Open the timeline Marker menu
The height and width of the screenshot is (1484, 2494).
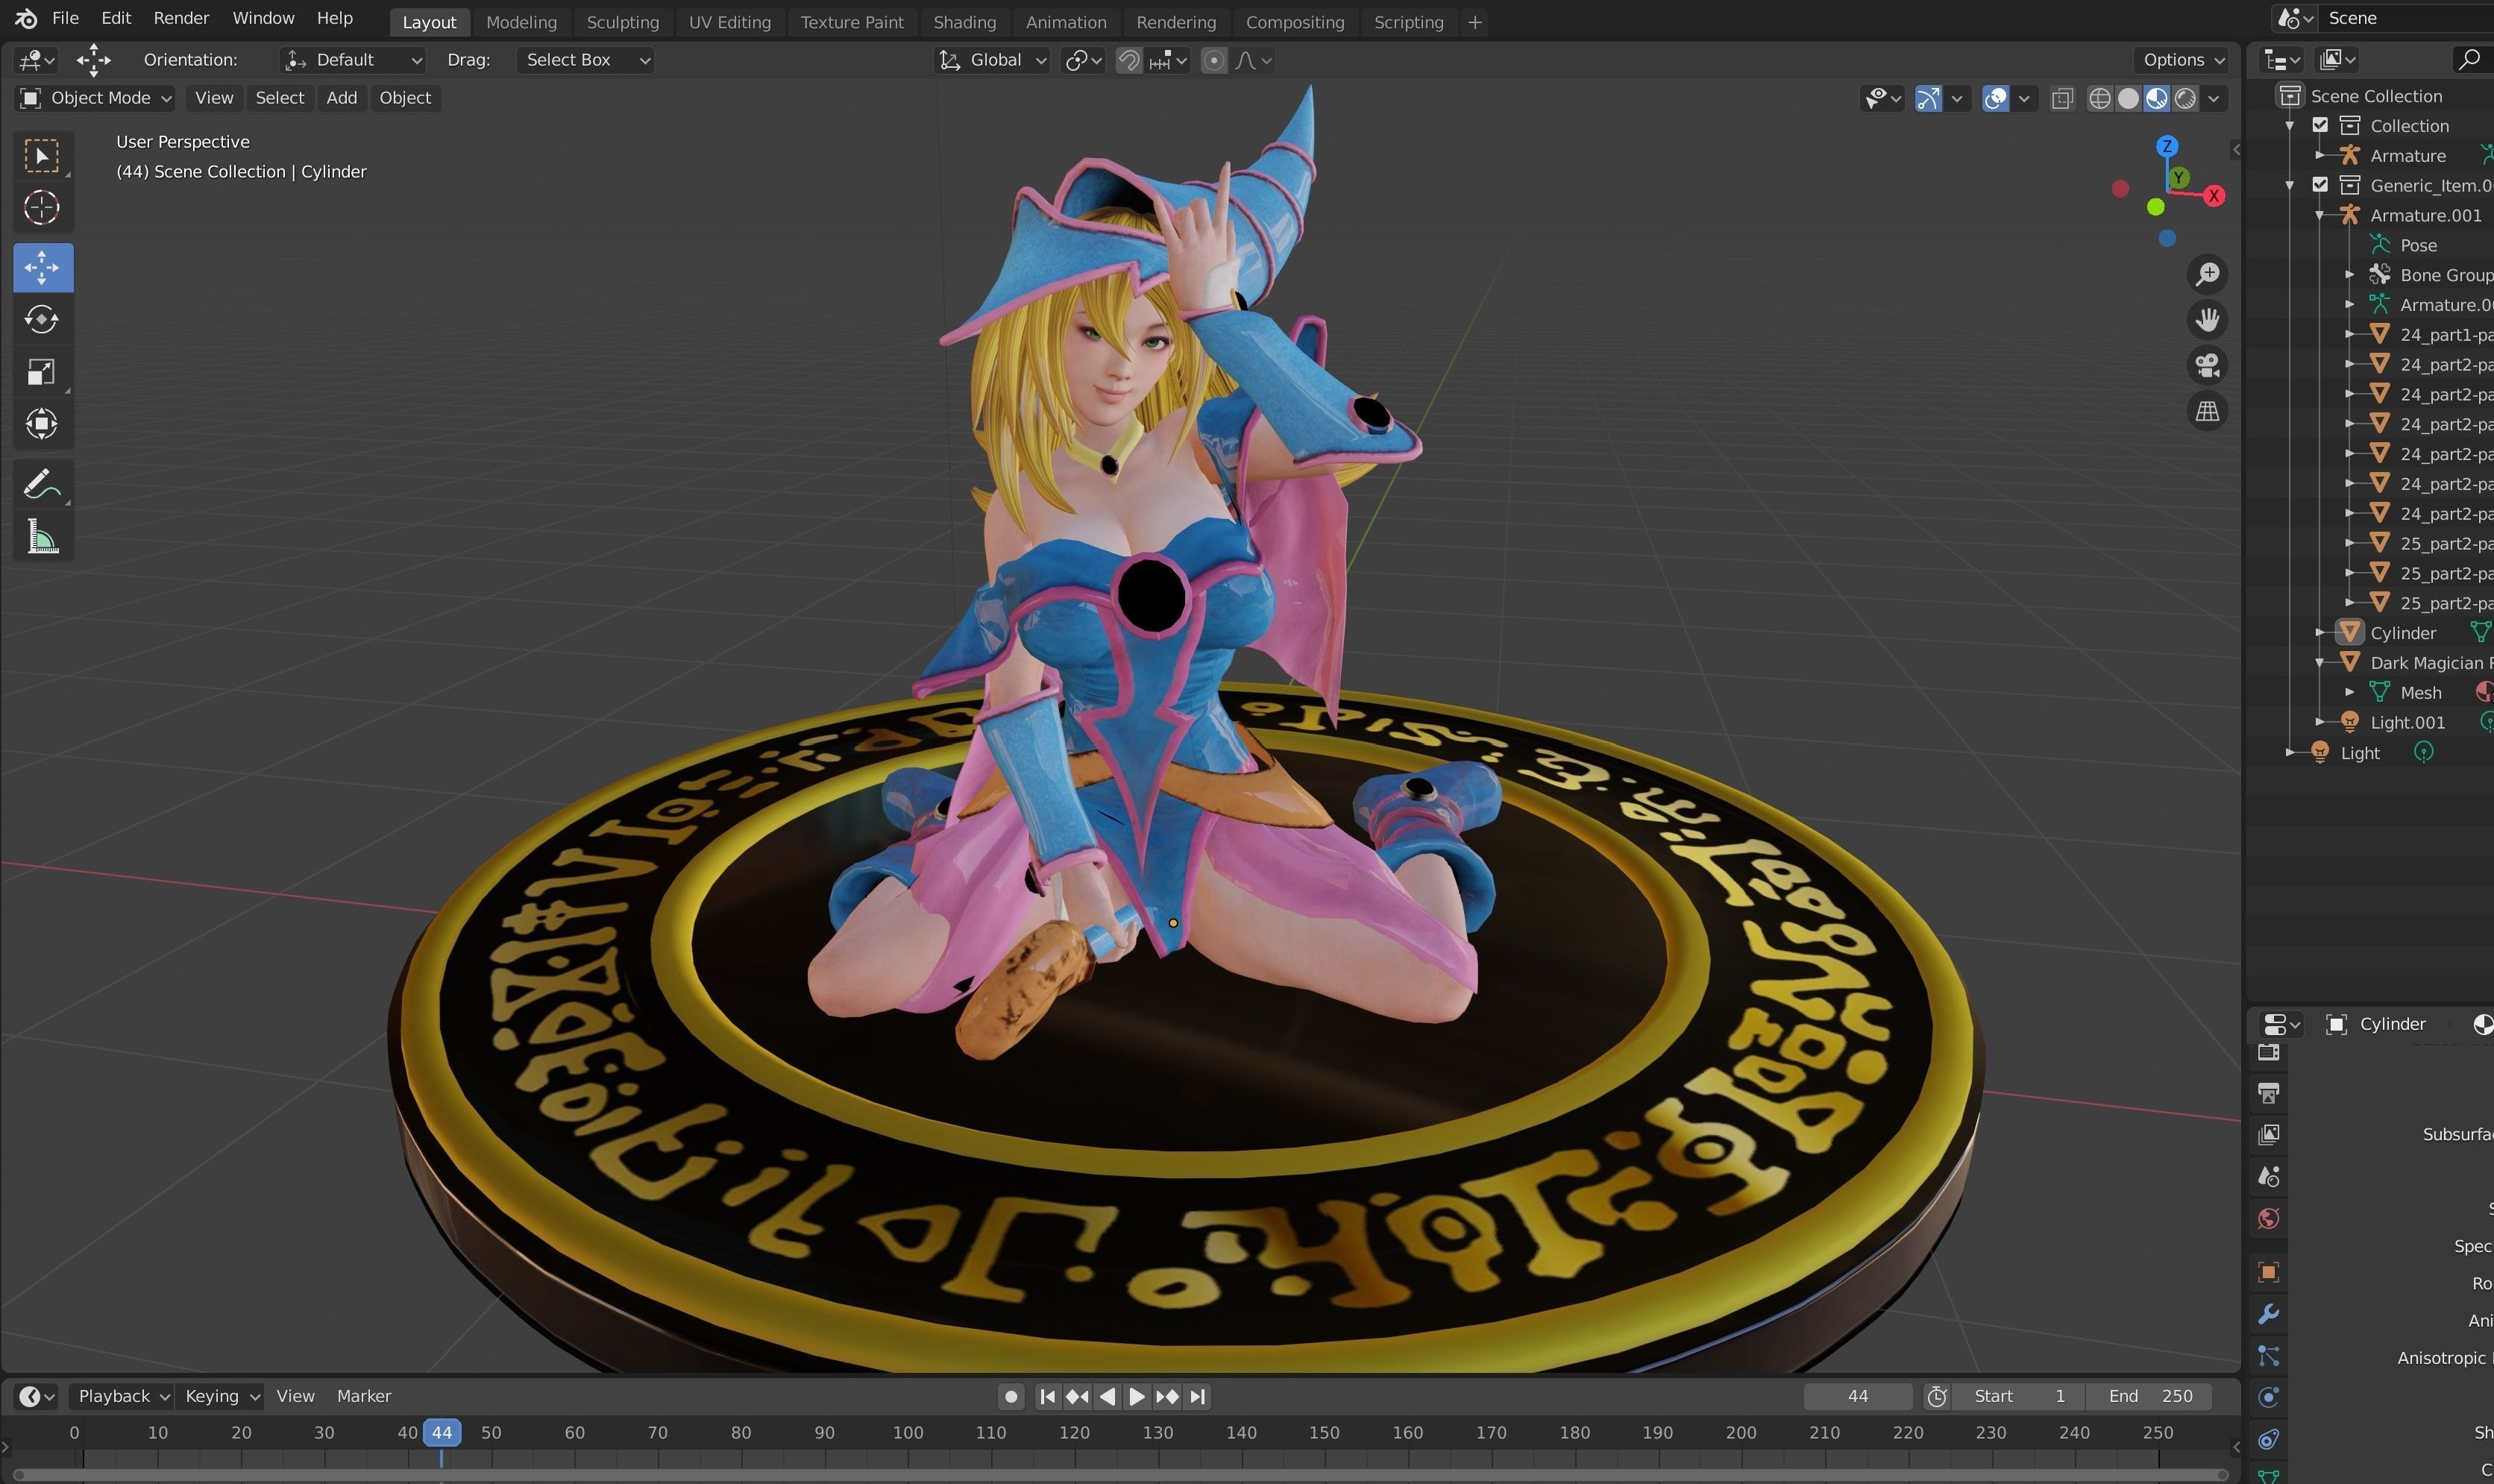point(363,1396)
